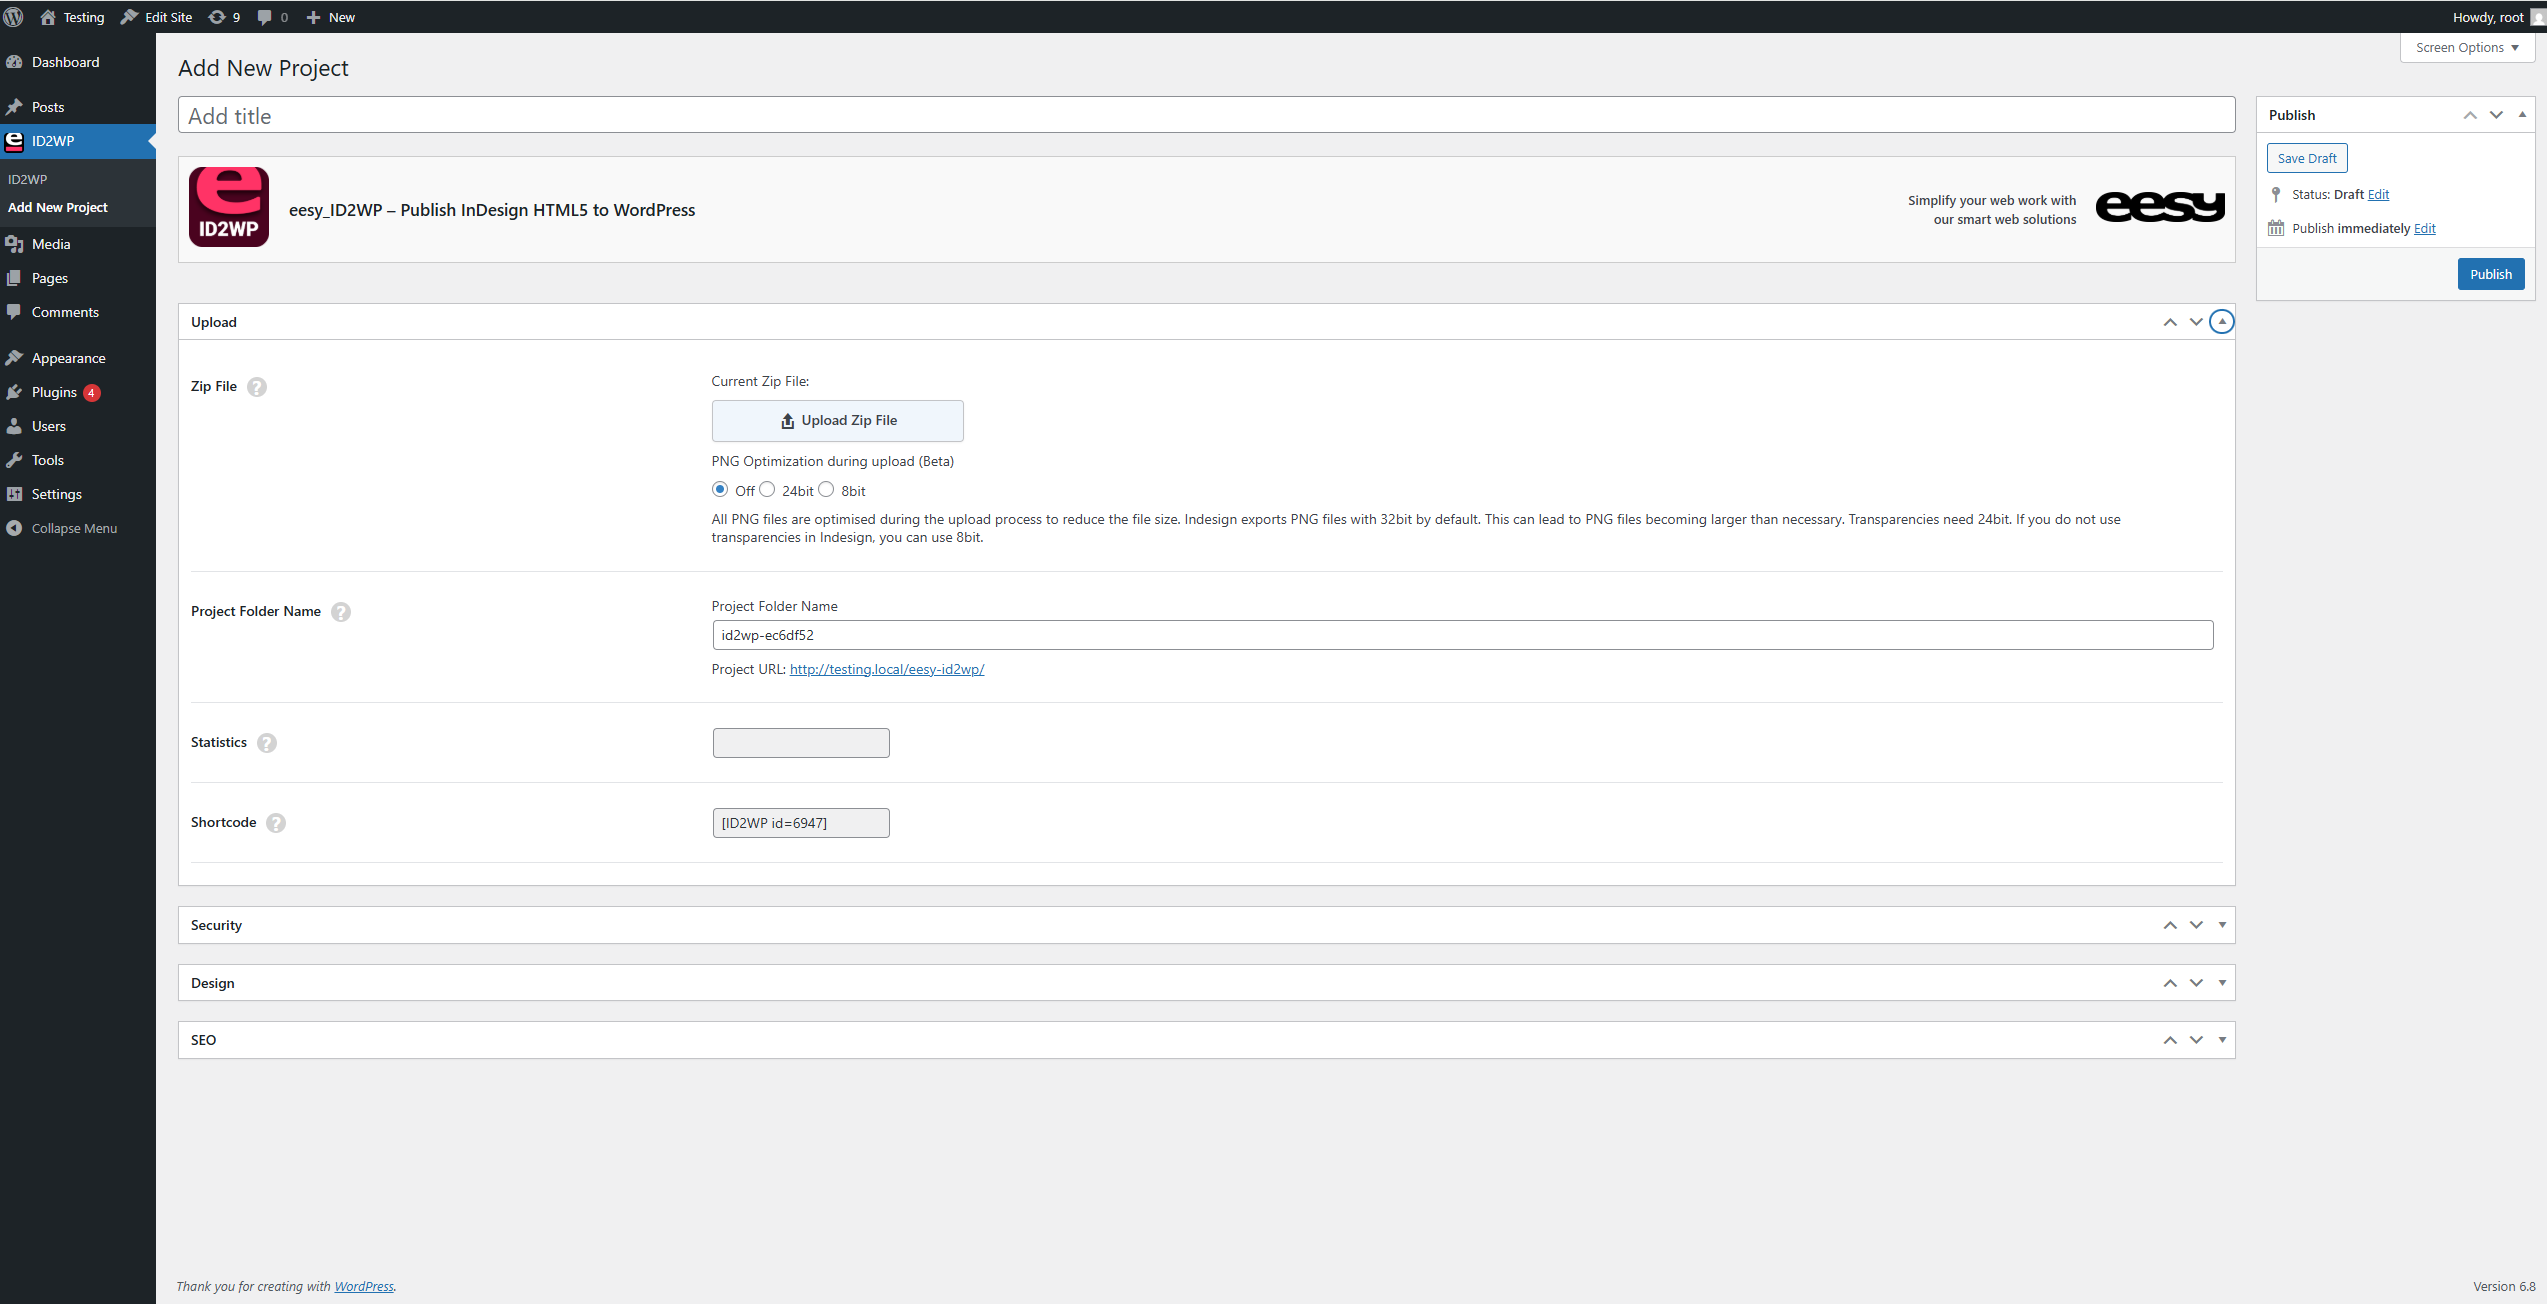The height and width of the screenshot is (1304, 2547).
Task: Collapse the admin sidebar menu
Action: 78,528
